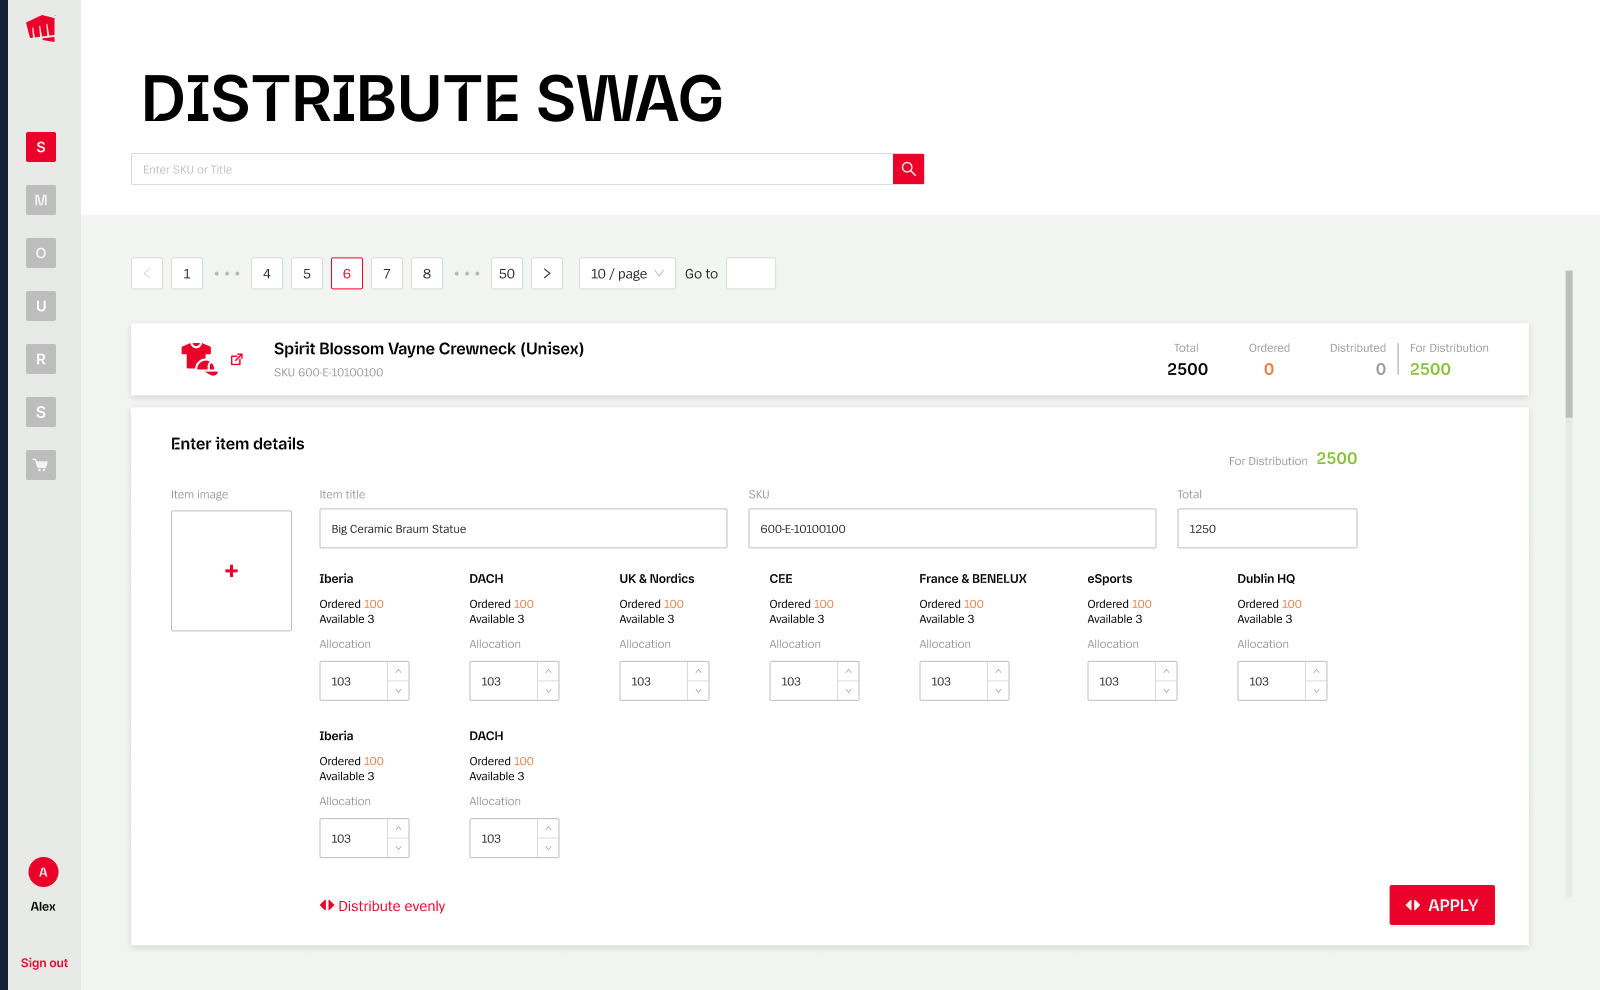Click the red shirt product thumbnail
The height and width of the screenshot is (990, 1600).
point(198,358)
